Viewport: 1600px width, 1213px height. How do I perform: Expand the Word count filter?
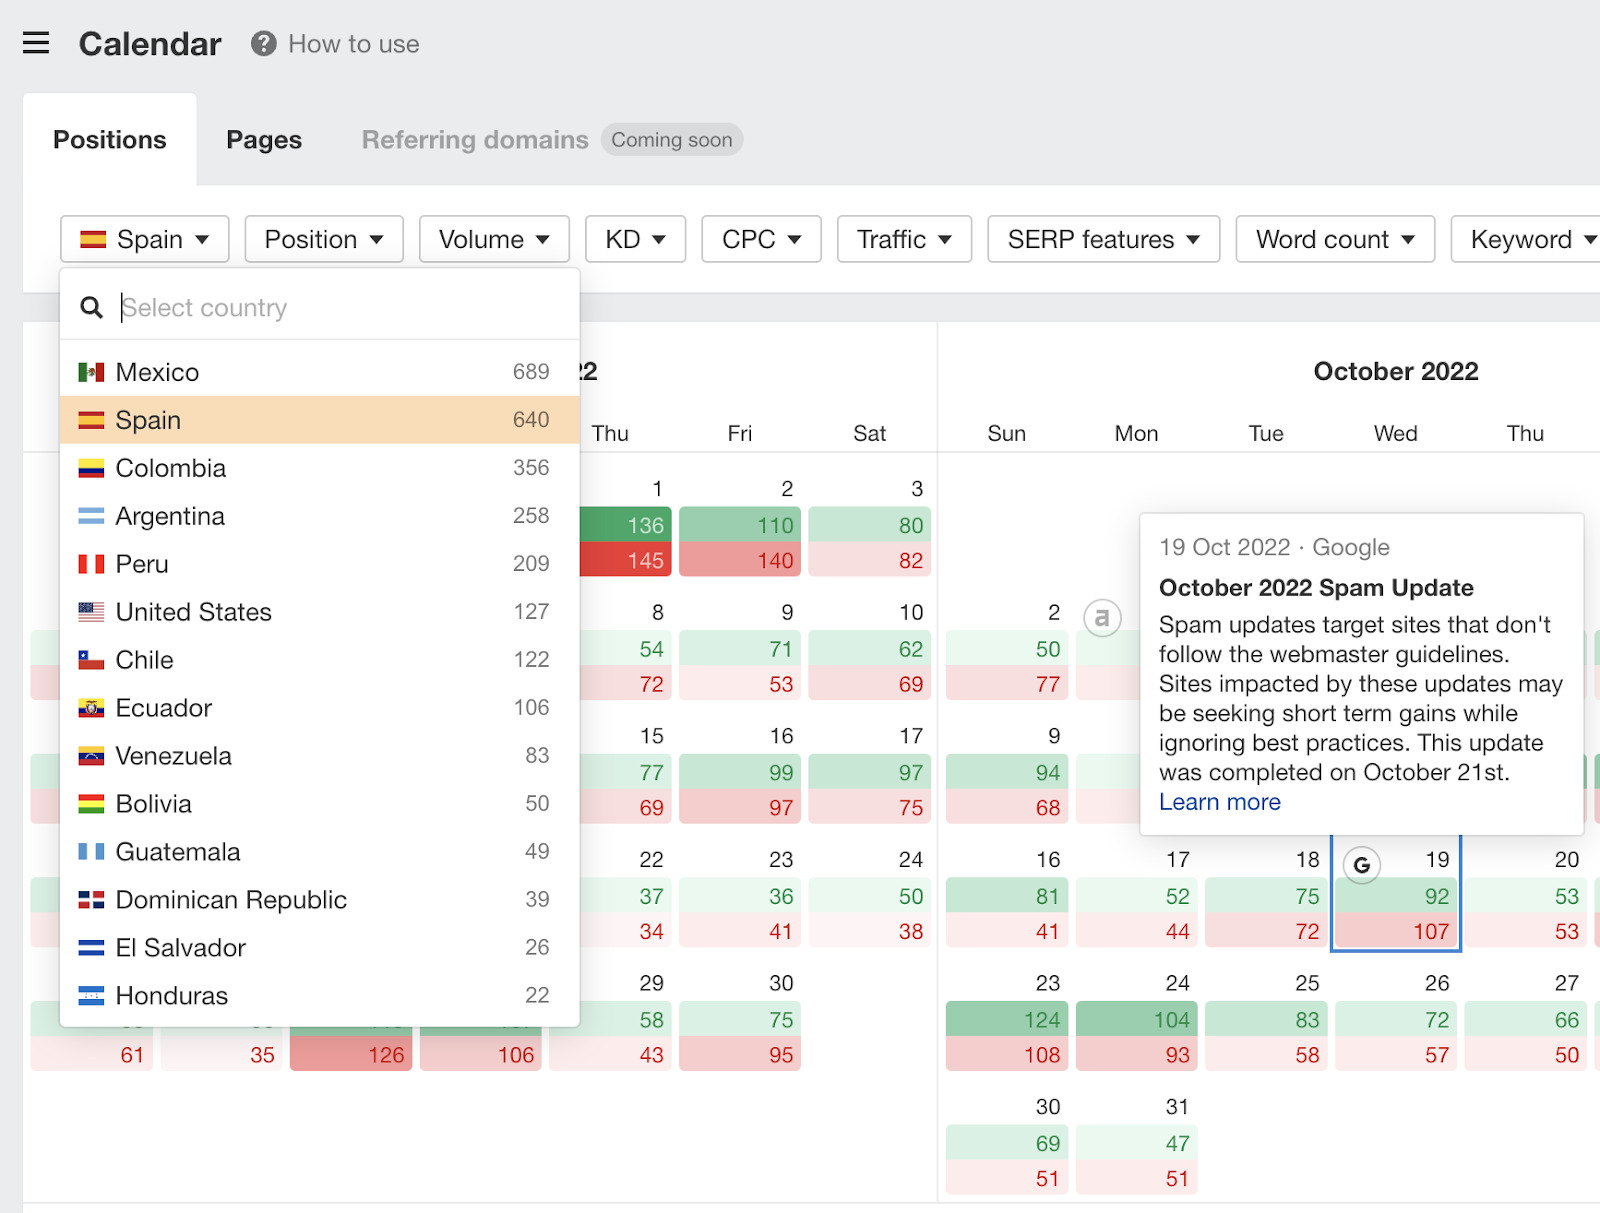[1335, 239]
